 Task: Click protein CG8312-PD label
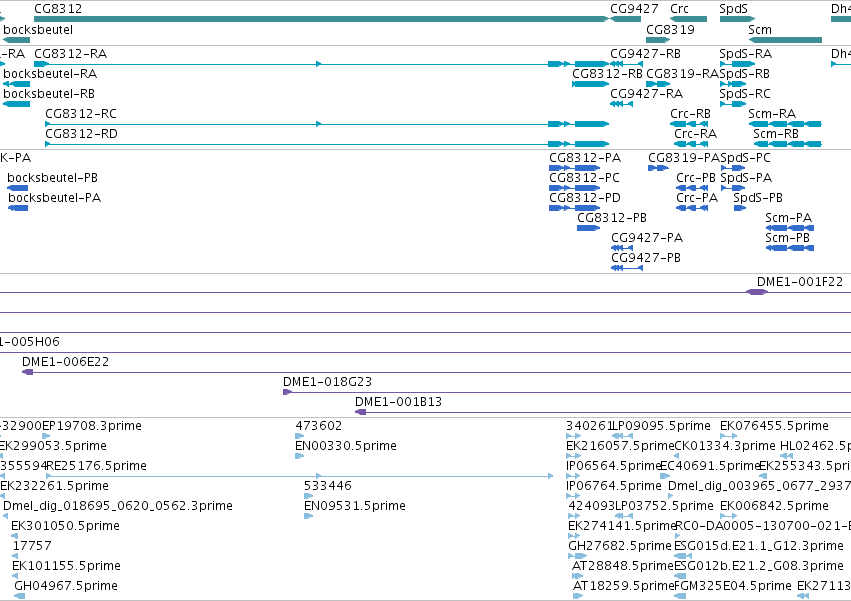585,198
